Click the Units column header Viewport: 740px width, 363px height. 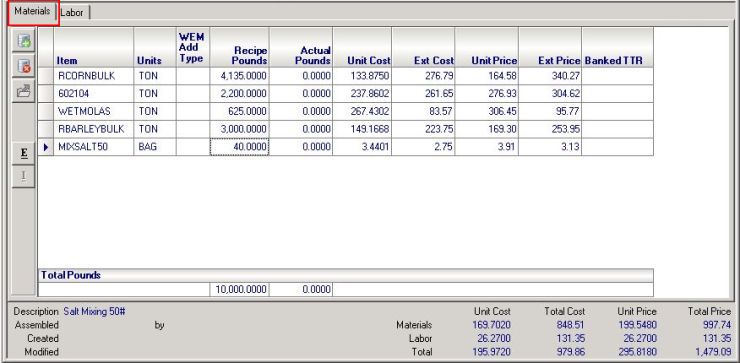pyautogui.click(x=155, y=47)
